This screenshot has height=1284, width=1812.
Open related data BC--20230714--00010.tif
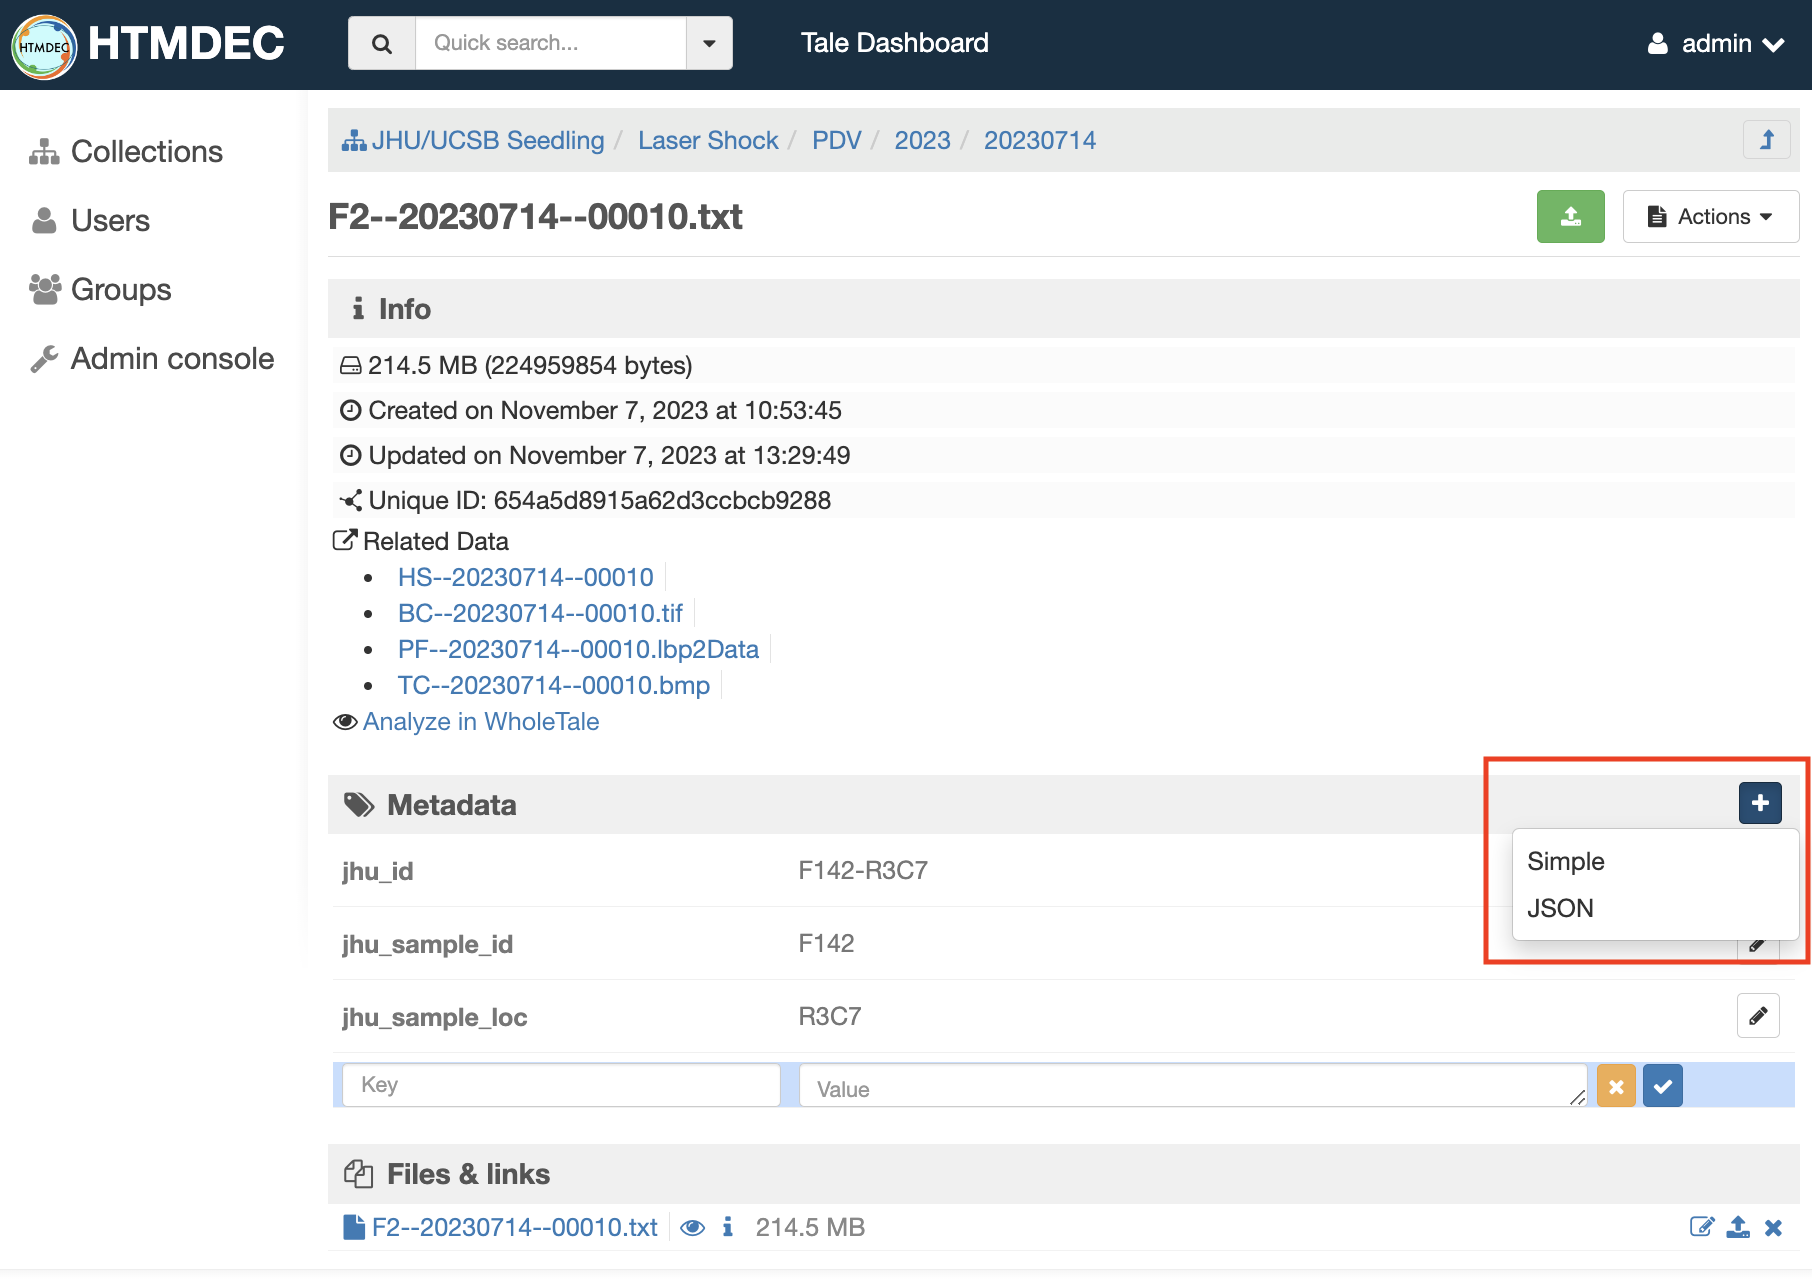coord(540,613)
